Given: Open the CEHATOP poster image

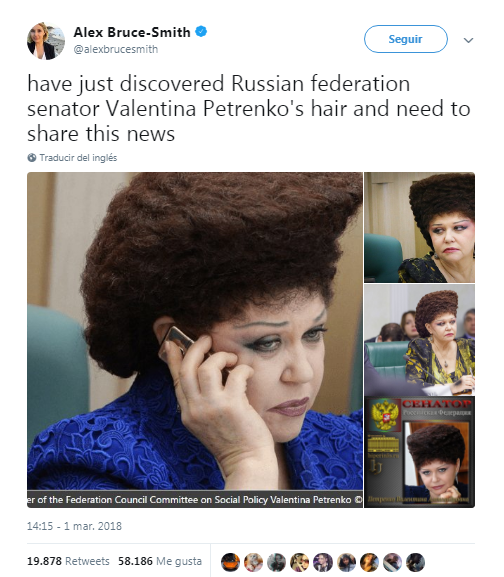Looking at the screenshot, I should (419, 452).
